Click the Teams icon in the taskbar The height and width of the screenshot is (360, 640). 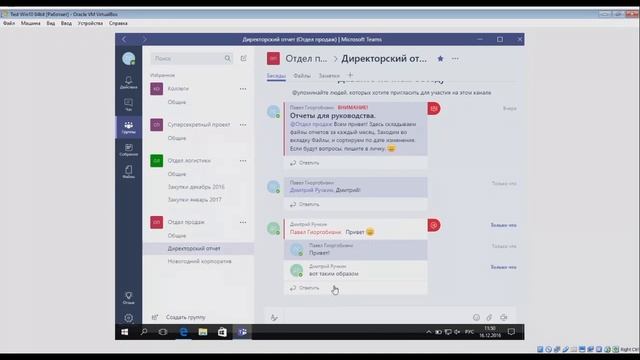coord(242,332)
